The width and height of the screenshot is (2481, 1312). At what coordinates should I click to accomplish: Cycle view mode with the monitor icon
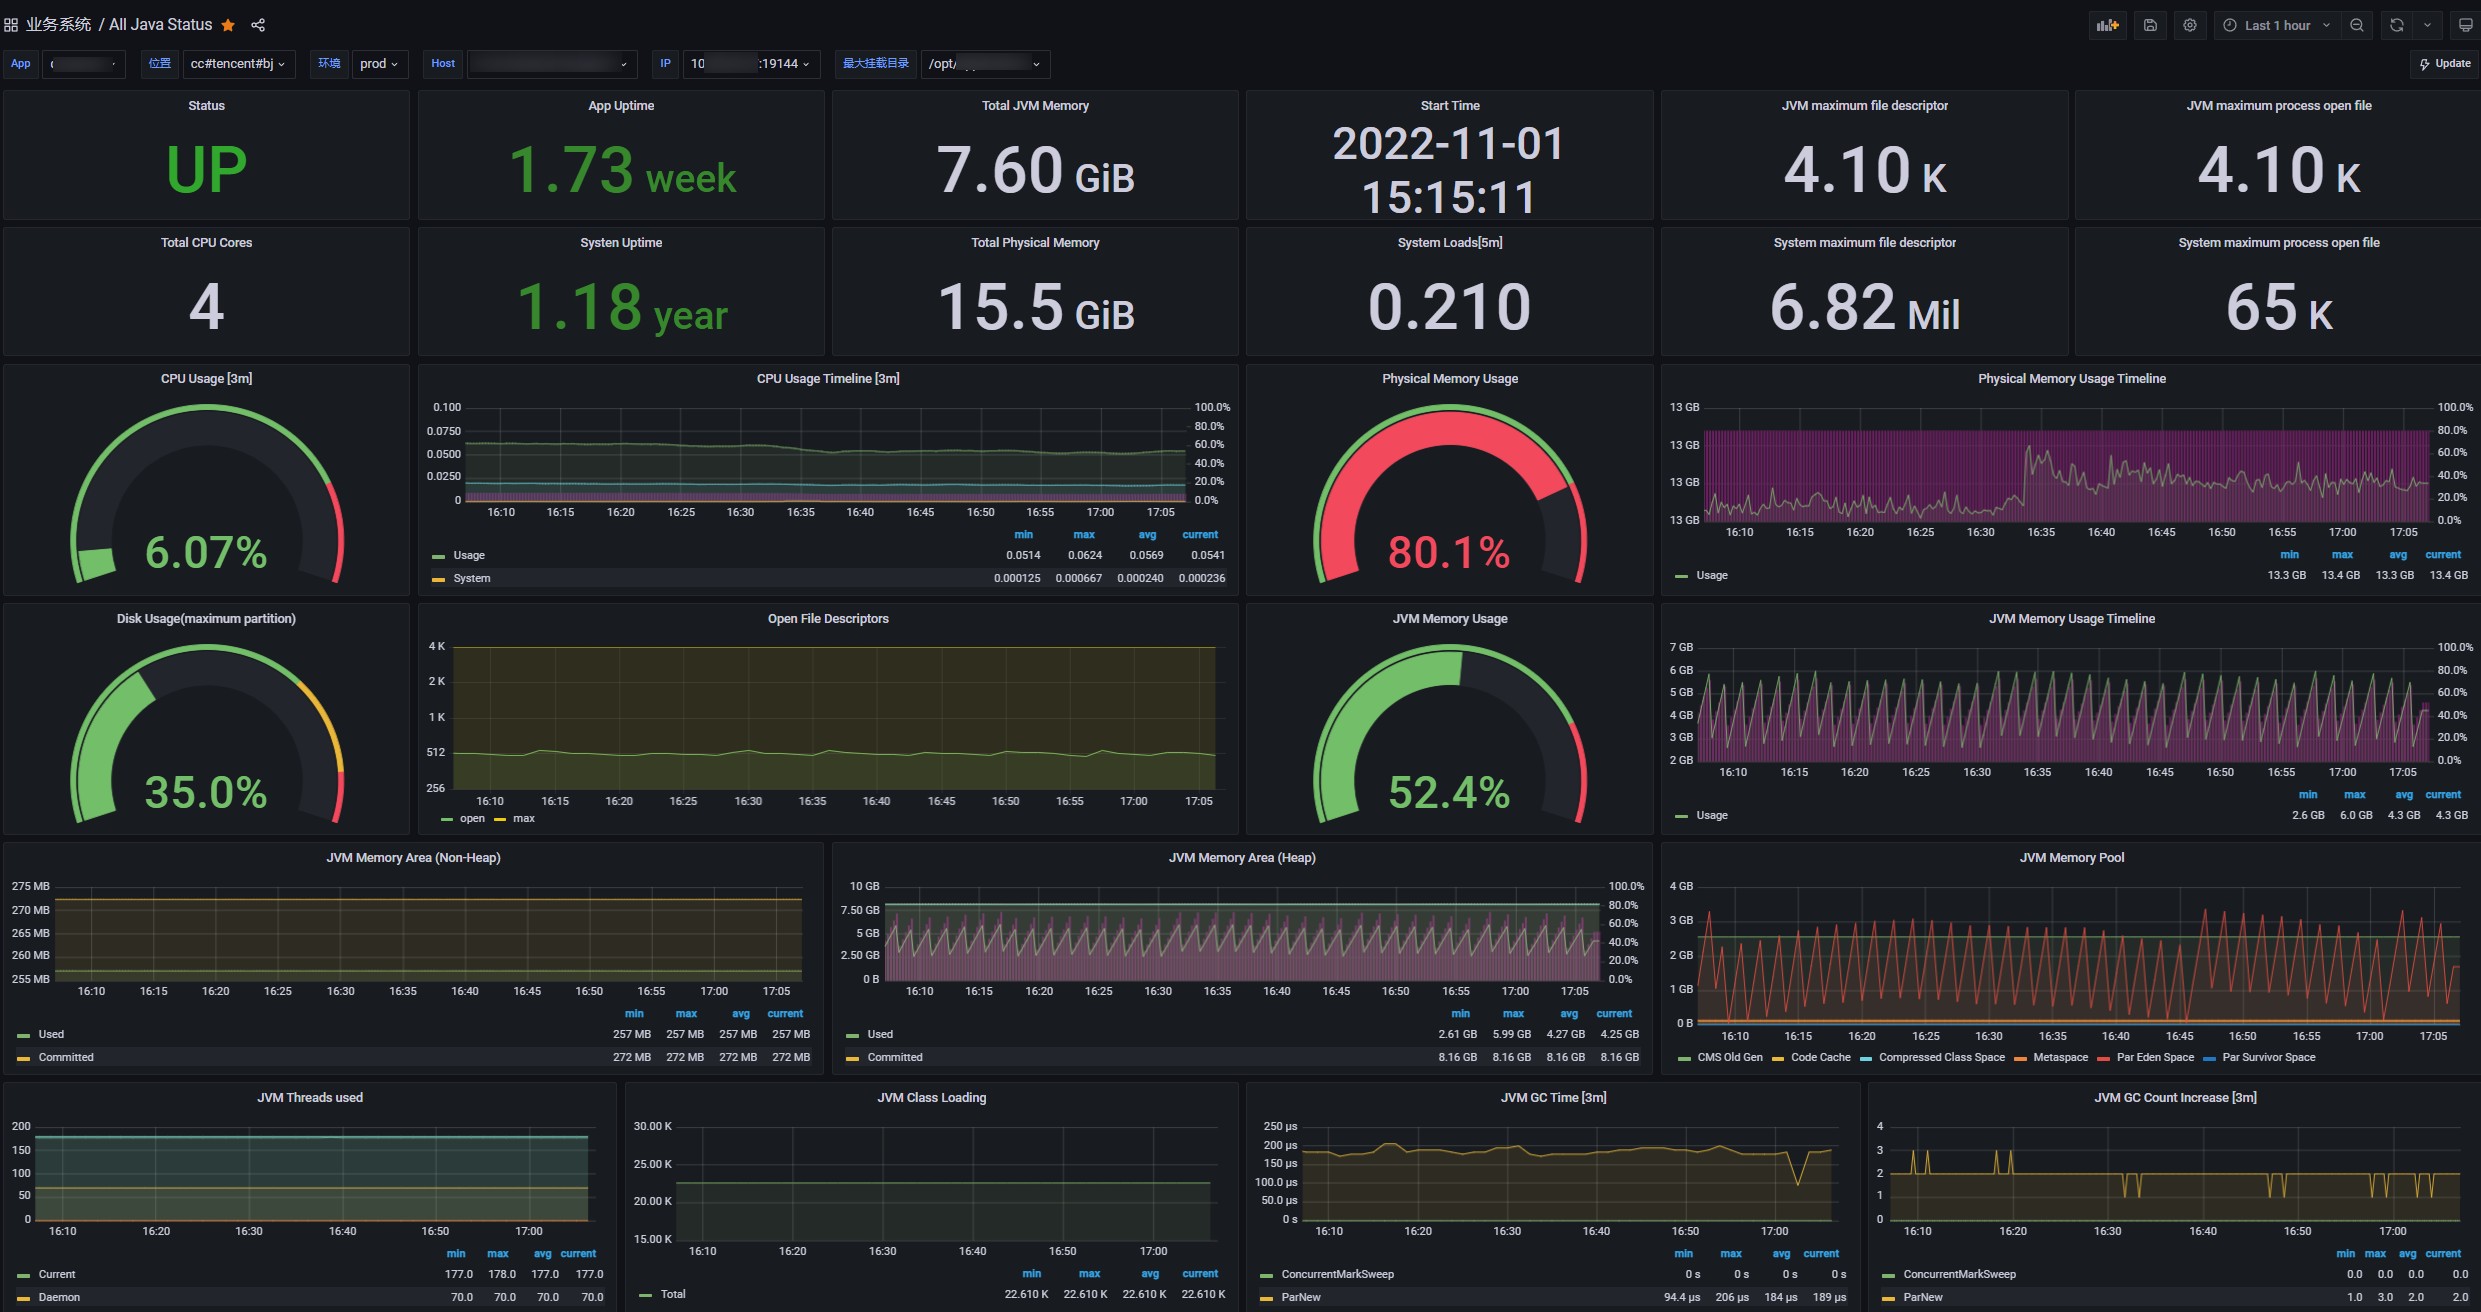(x=2466, y=26)
